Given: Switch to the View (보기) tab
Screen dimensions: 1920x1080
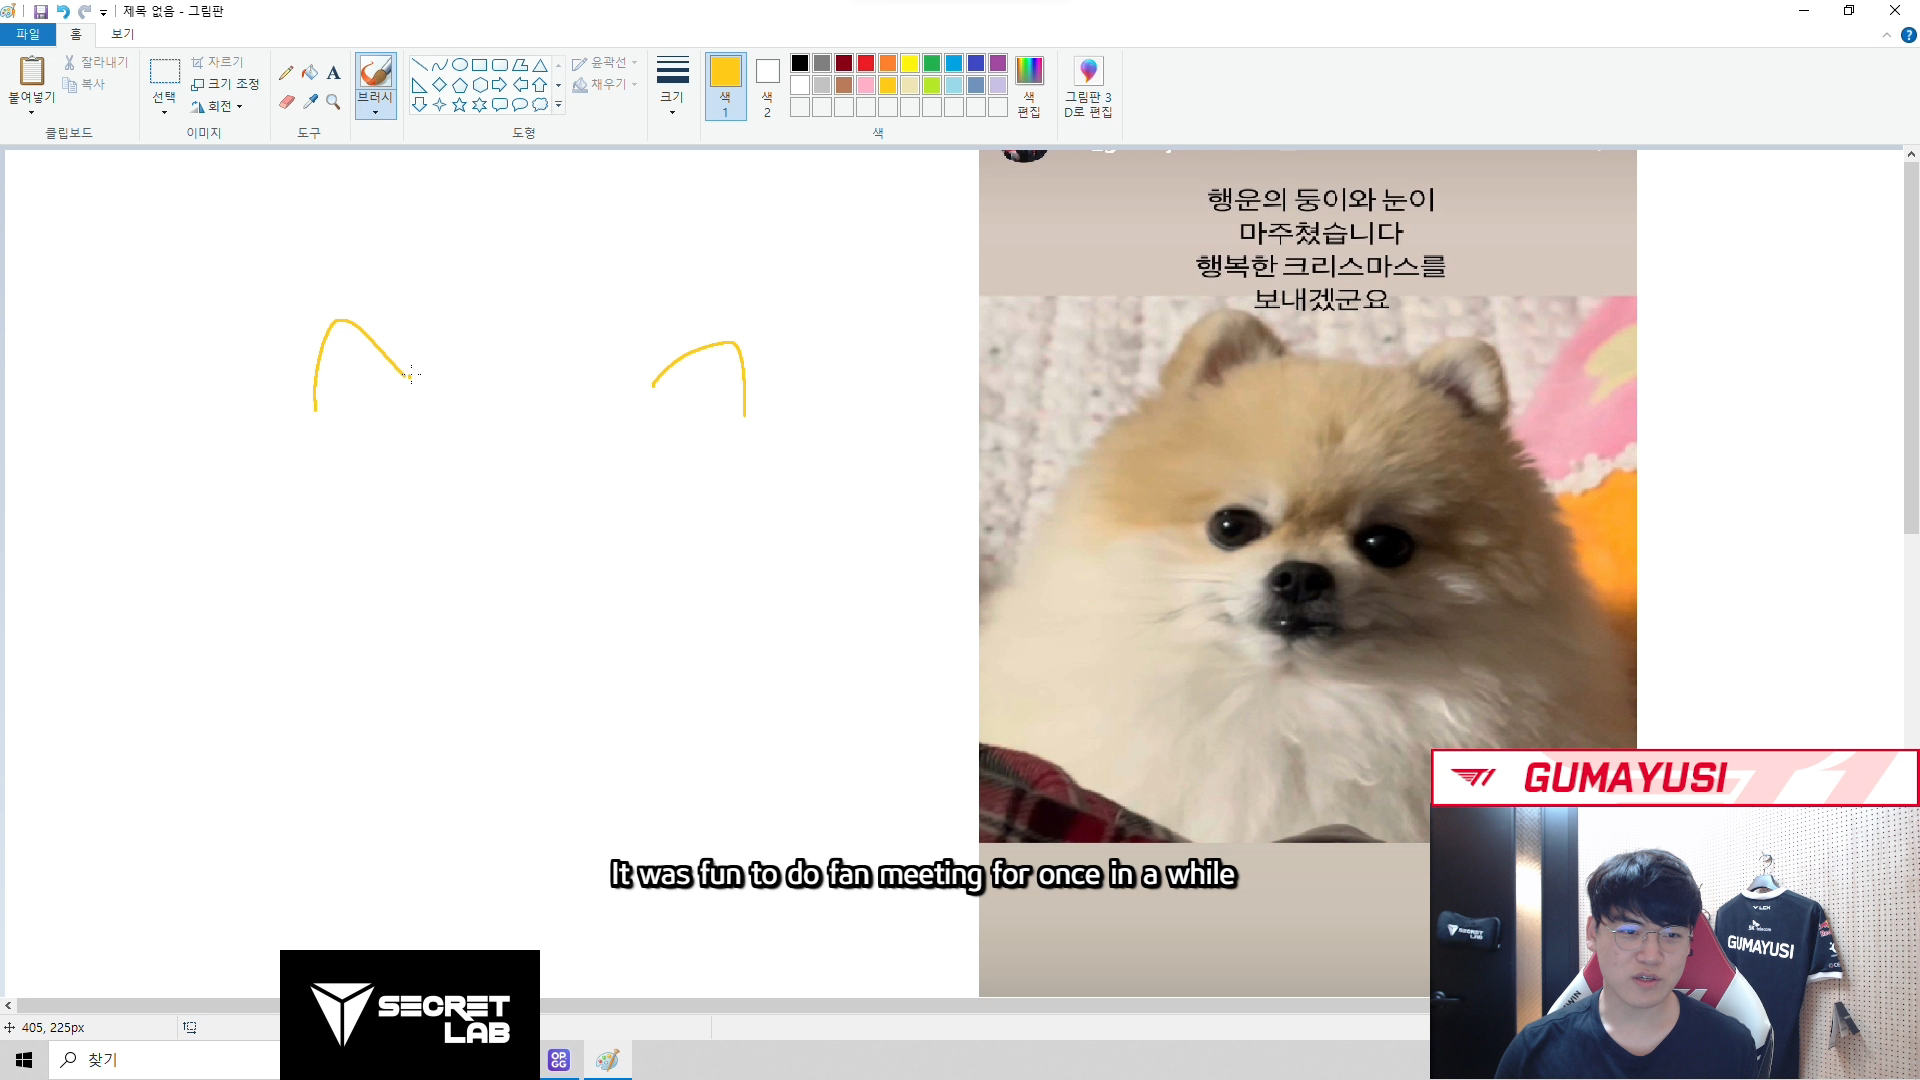Looking at the screenshot, I should [x=122, y=34].
